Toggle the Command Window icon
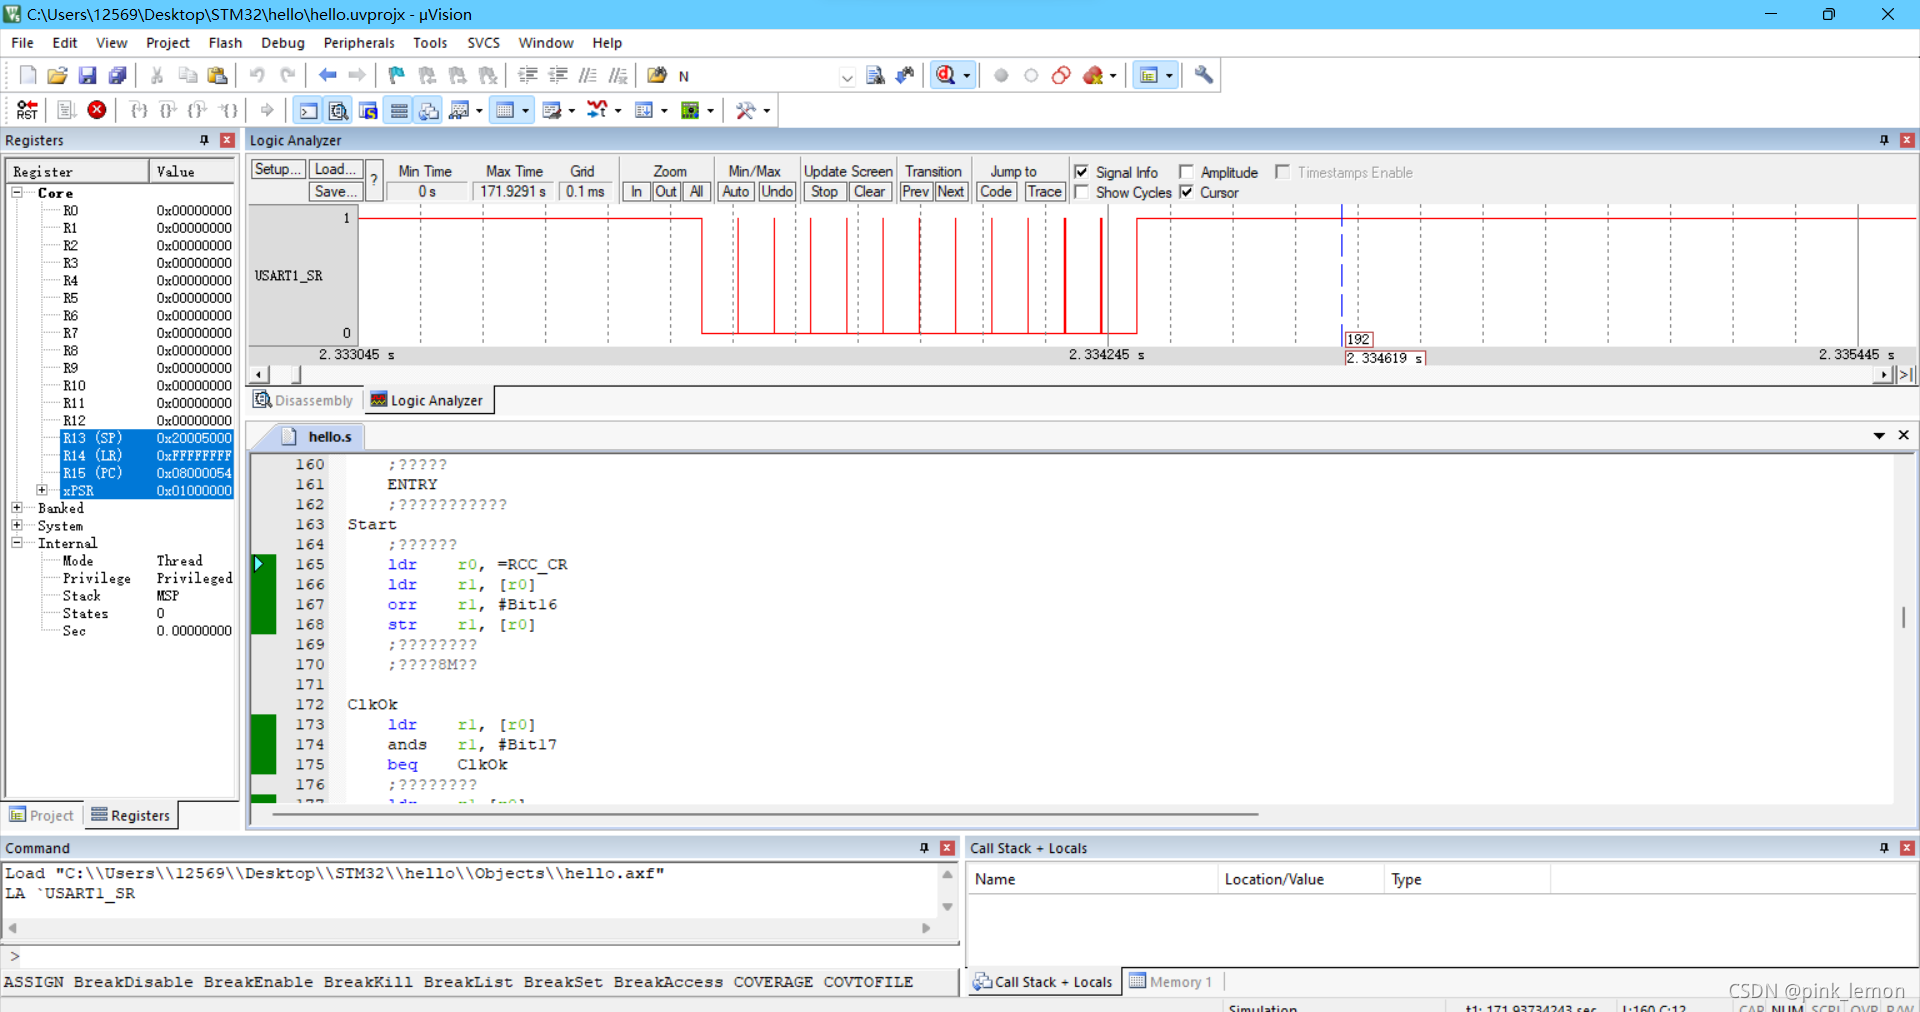 [309, 110]
